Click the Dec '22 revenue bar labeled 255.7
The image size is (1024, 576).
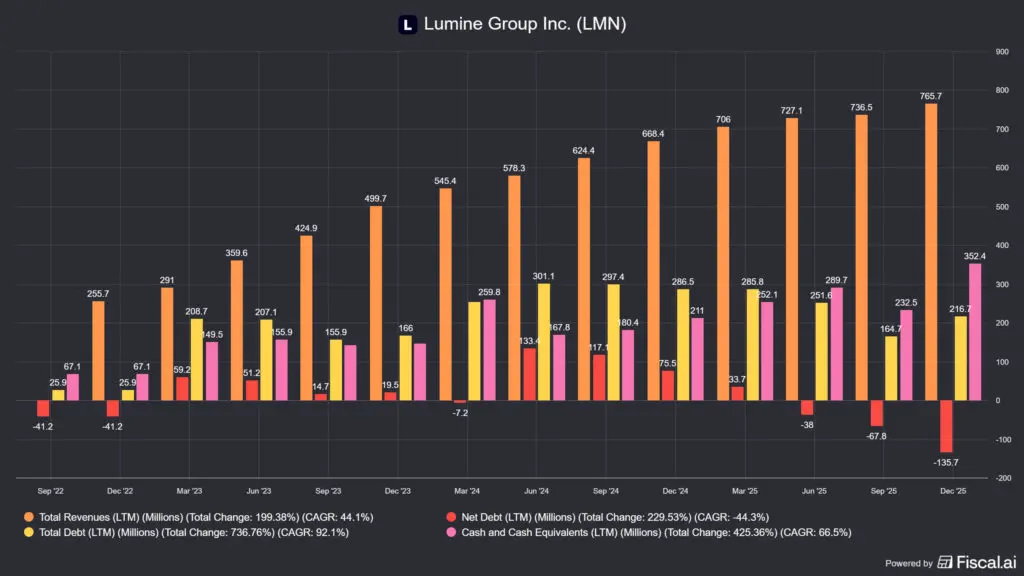point(98,351)
